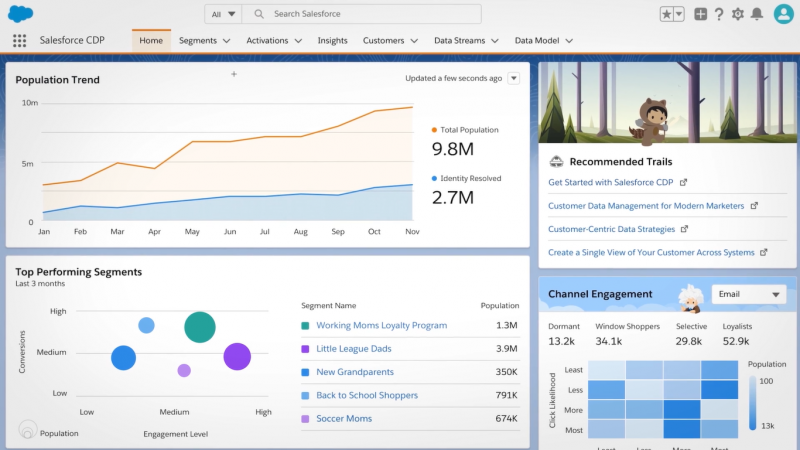This screenshot has width=800, height=450.
Task: Open the Favorites star icon
Action: (666, 14)
